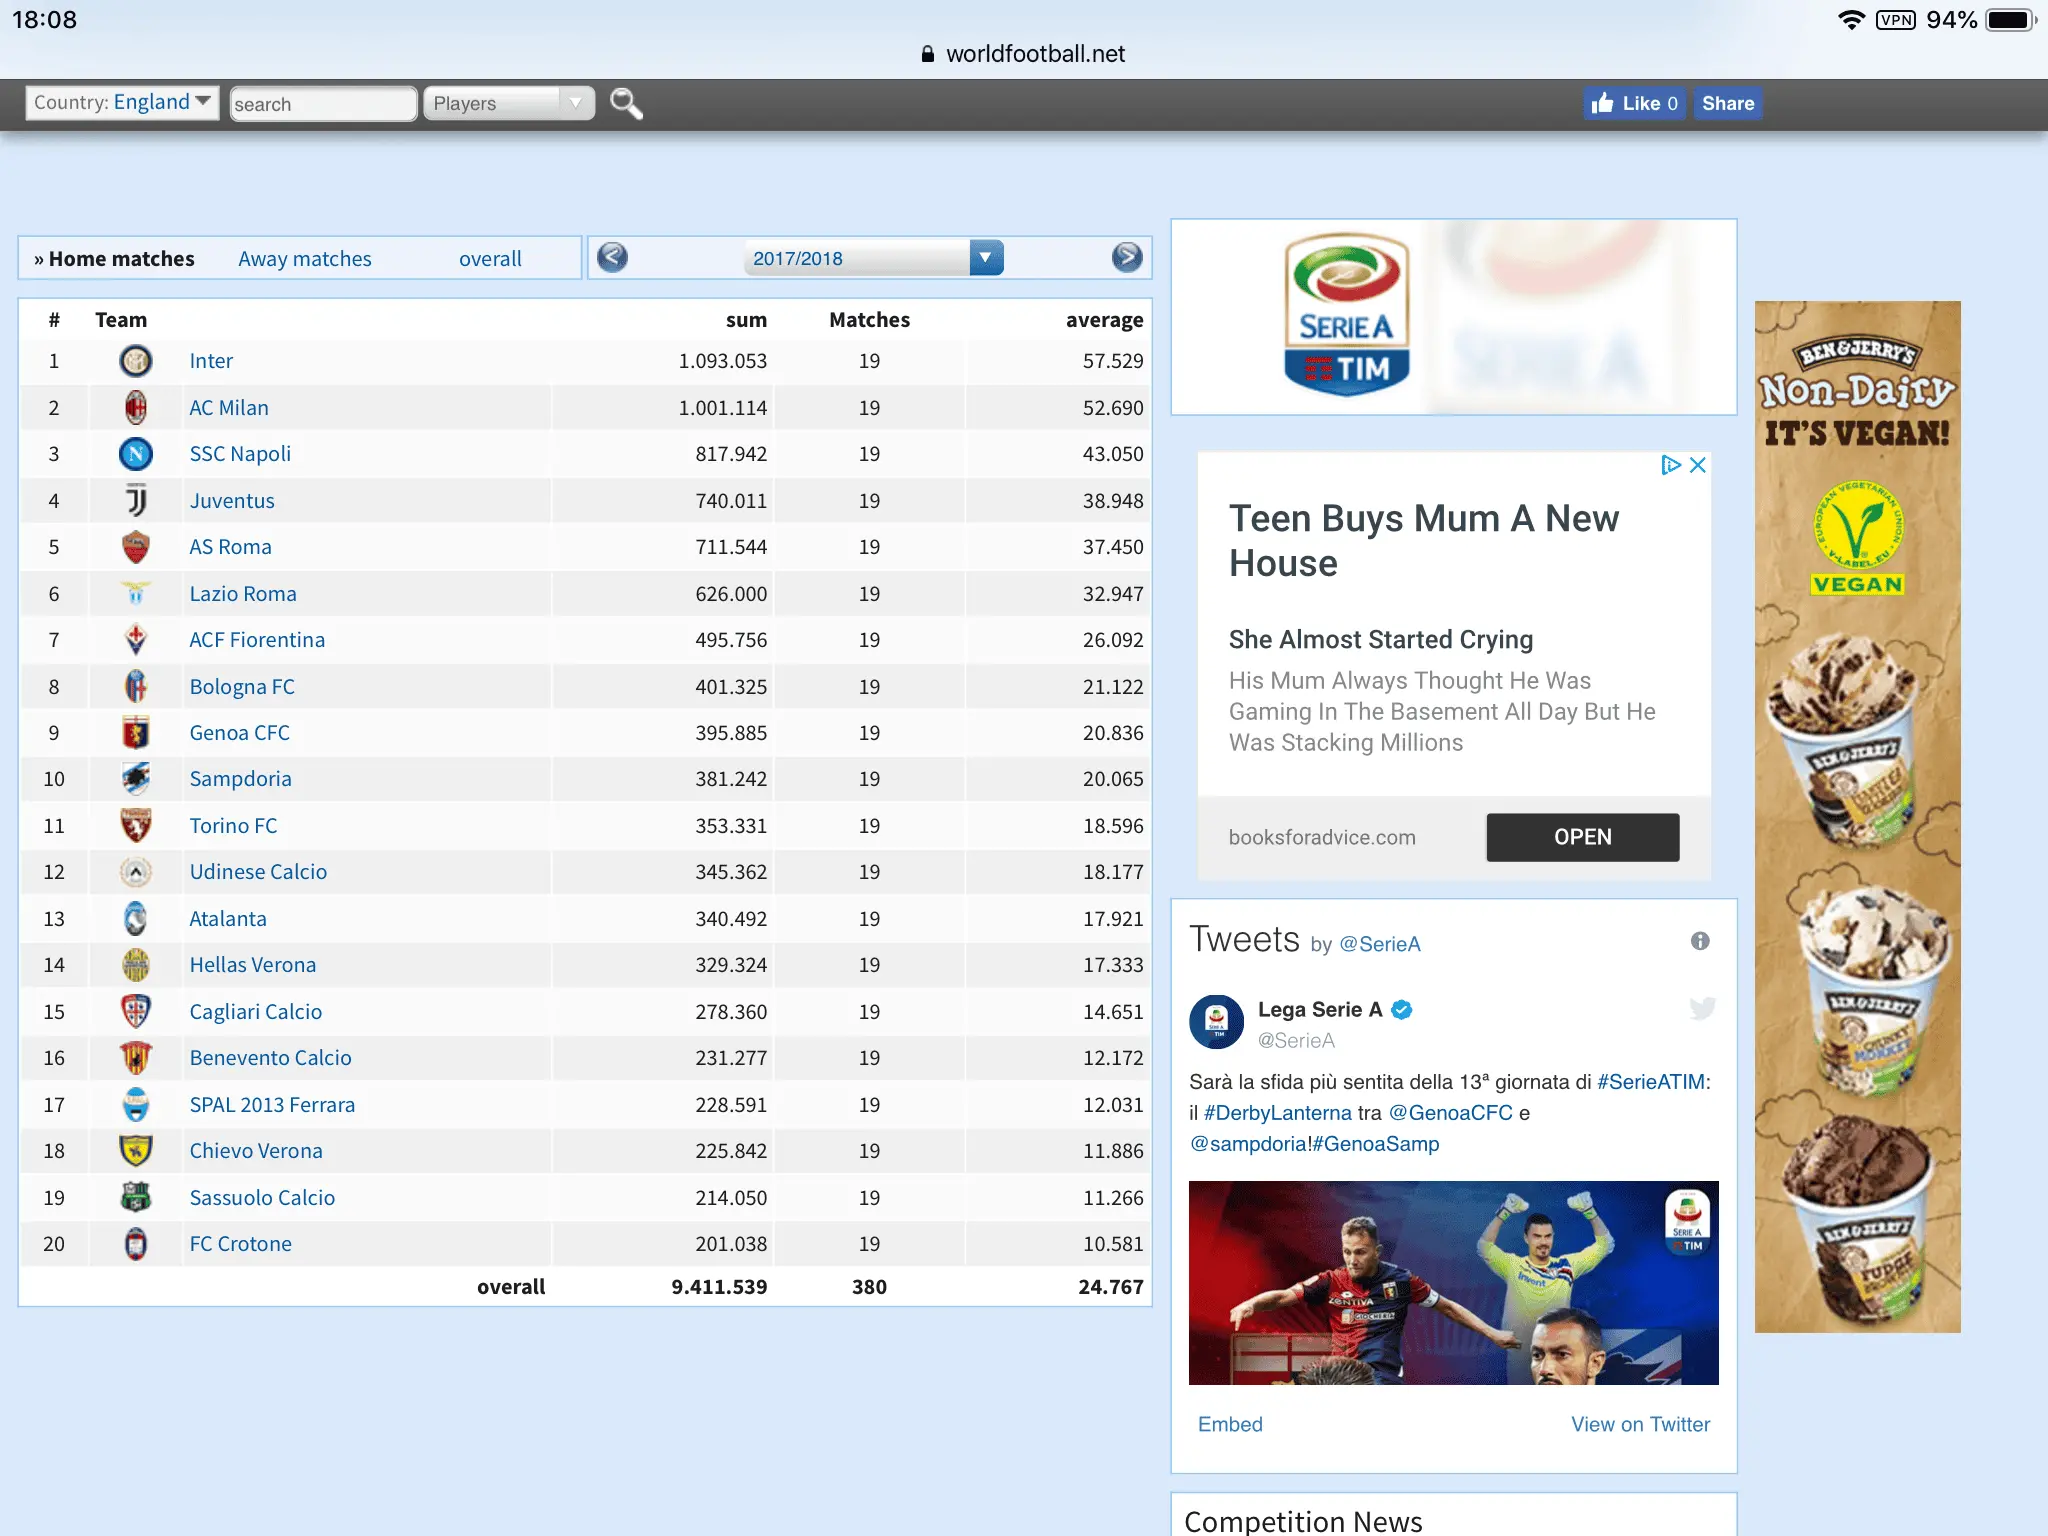The image size is (2048, 1536).
Task: Click View on Twitter link
Action: point(1639,1424)
